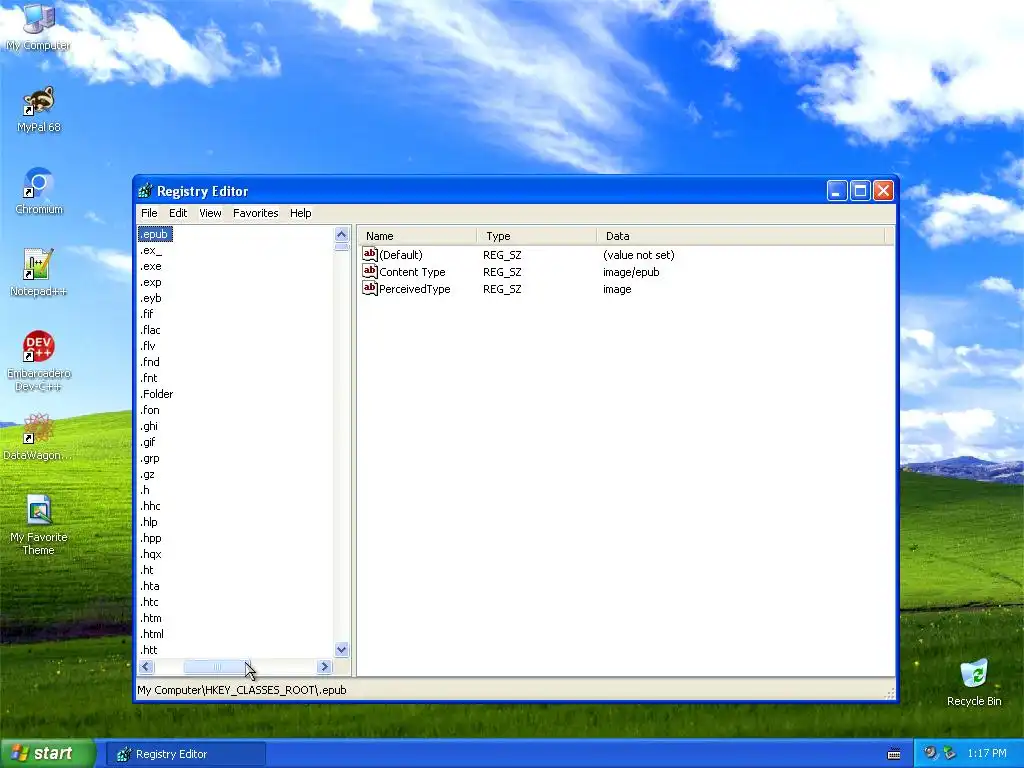Select the .hqx key
Screen dimensions: 1024x768
pos(151,554)
